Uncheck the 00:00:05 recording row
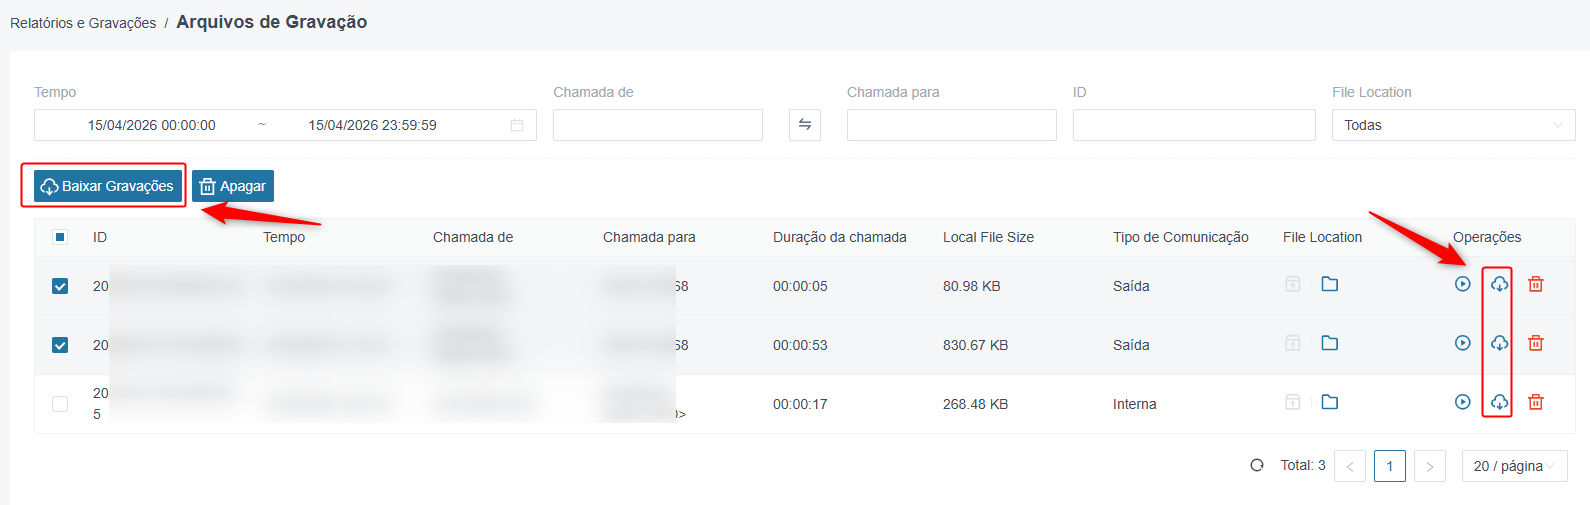1590x505 pixels. click(x=60, y=286)
